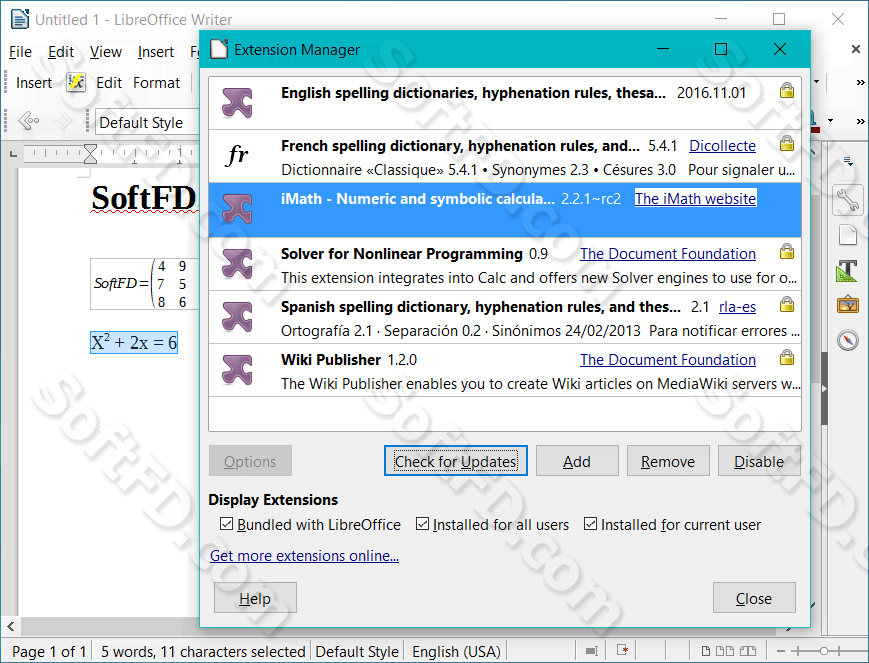This screenshot has height=663, width=869.
Task: Open the File menu
Action: click(20, 52)
